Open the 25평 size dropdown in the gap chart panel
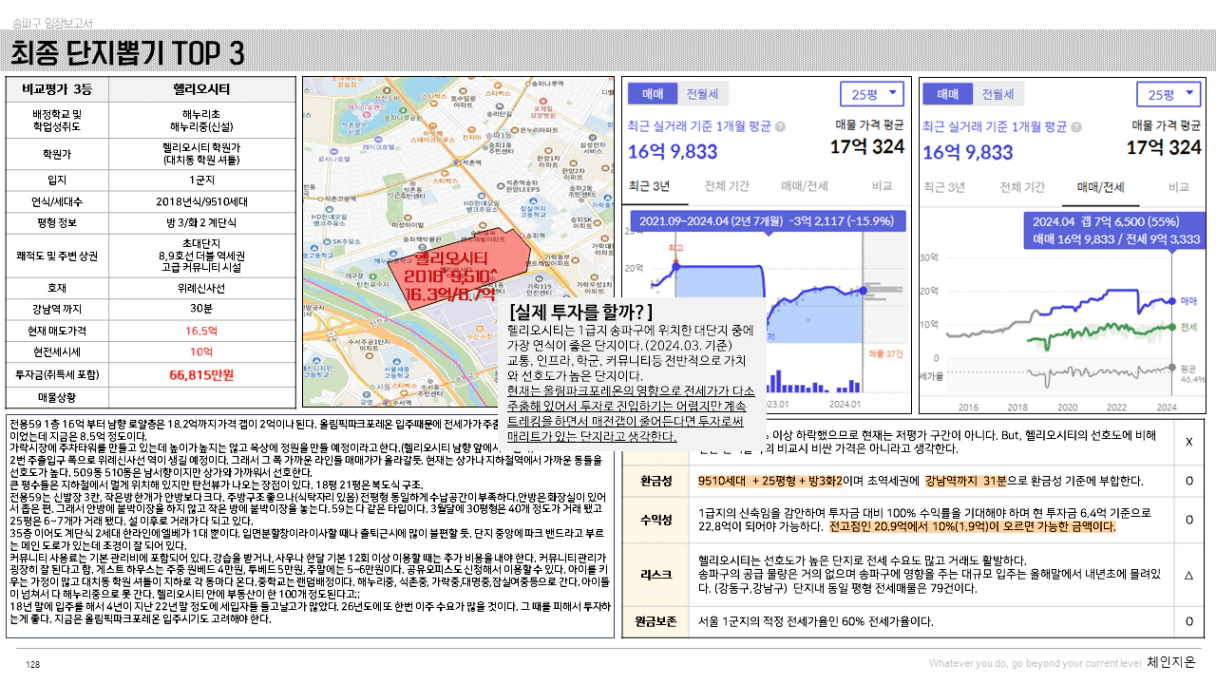Image resolution: width=1216 pixels, height=684 pixels. coord(1169,94)
